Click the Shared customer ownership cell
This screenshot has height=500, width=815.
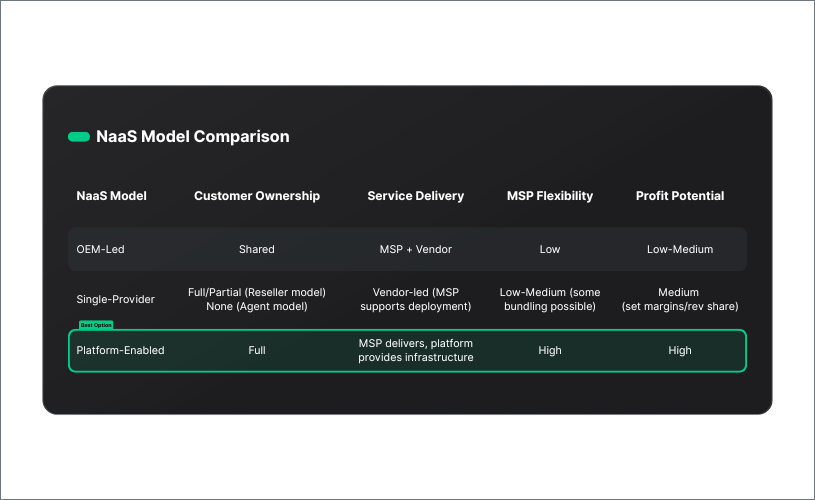[257, 249]
